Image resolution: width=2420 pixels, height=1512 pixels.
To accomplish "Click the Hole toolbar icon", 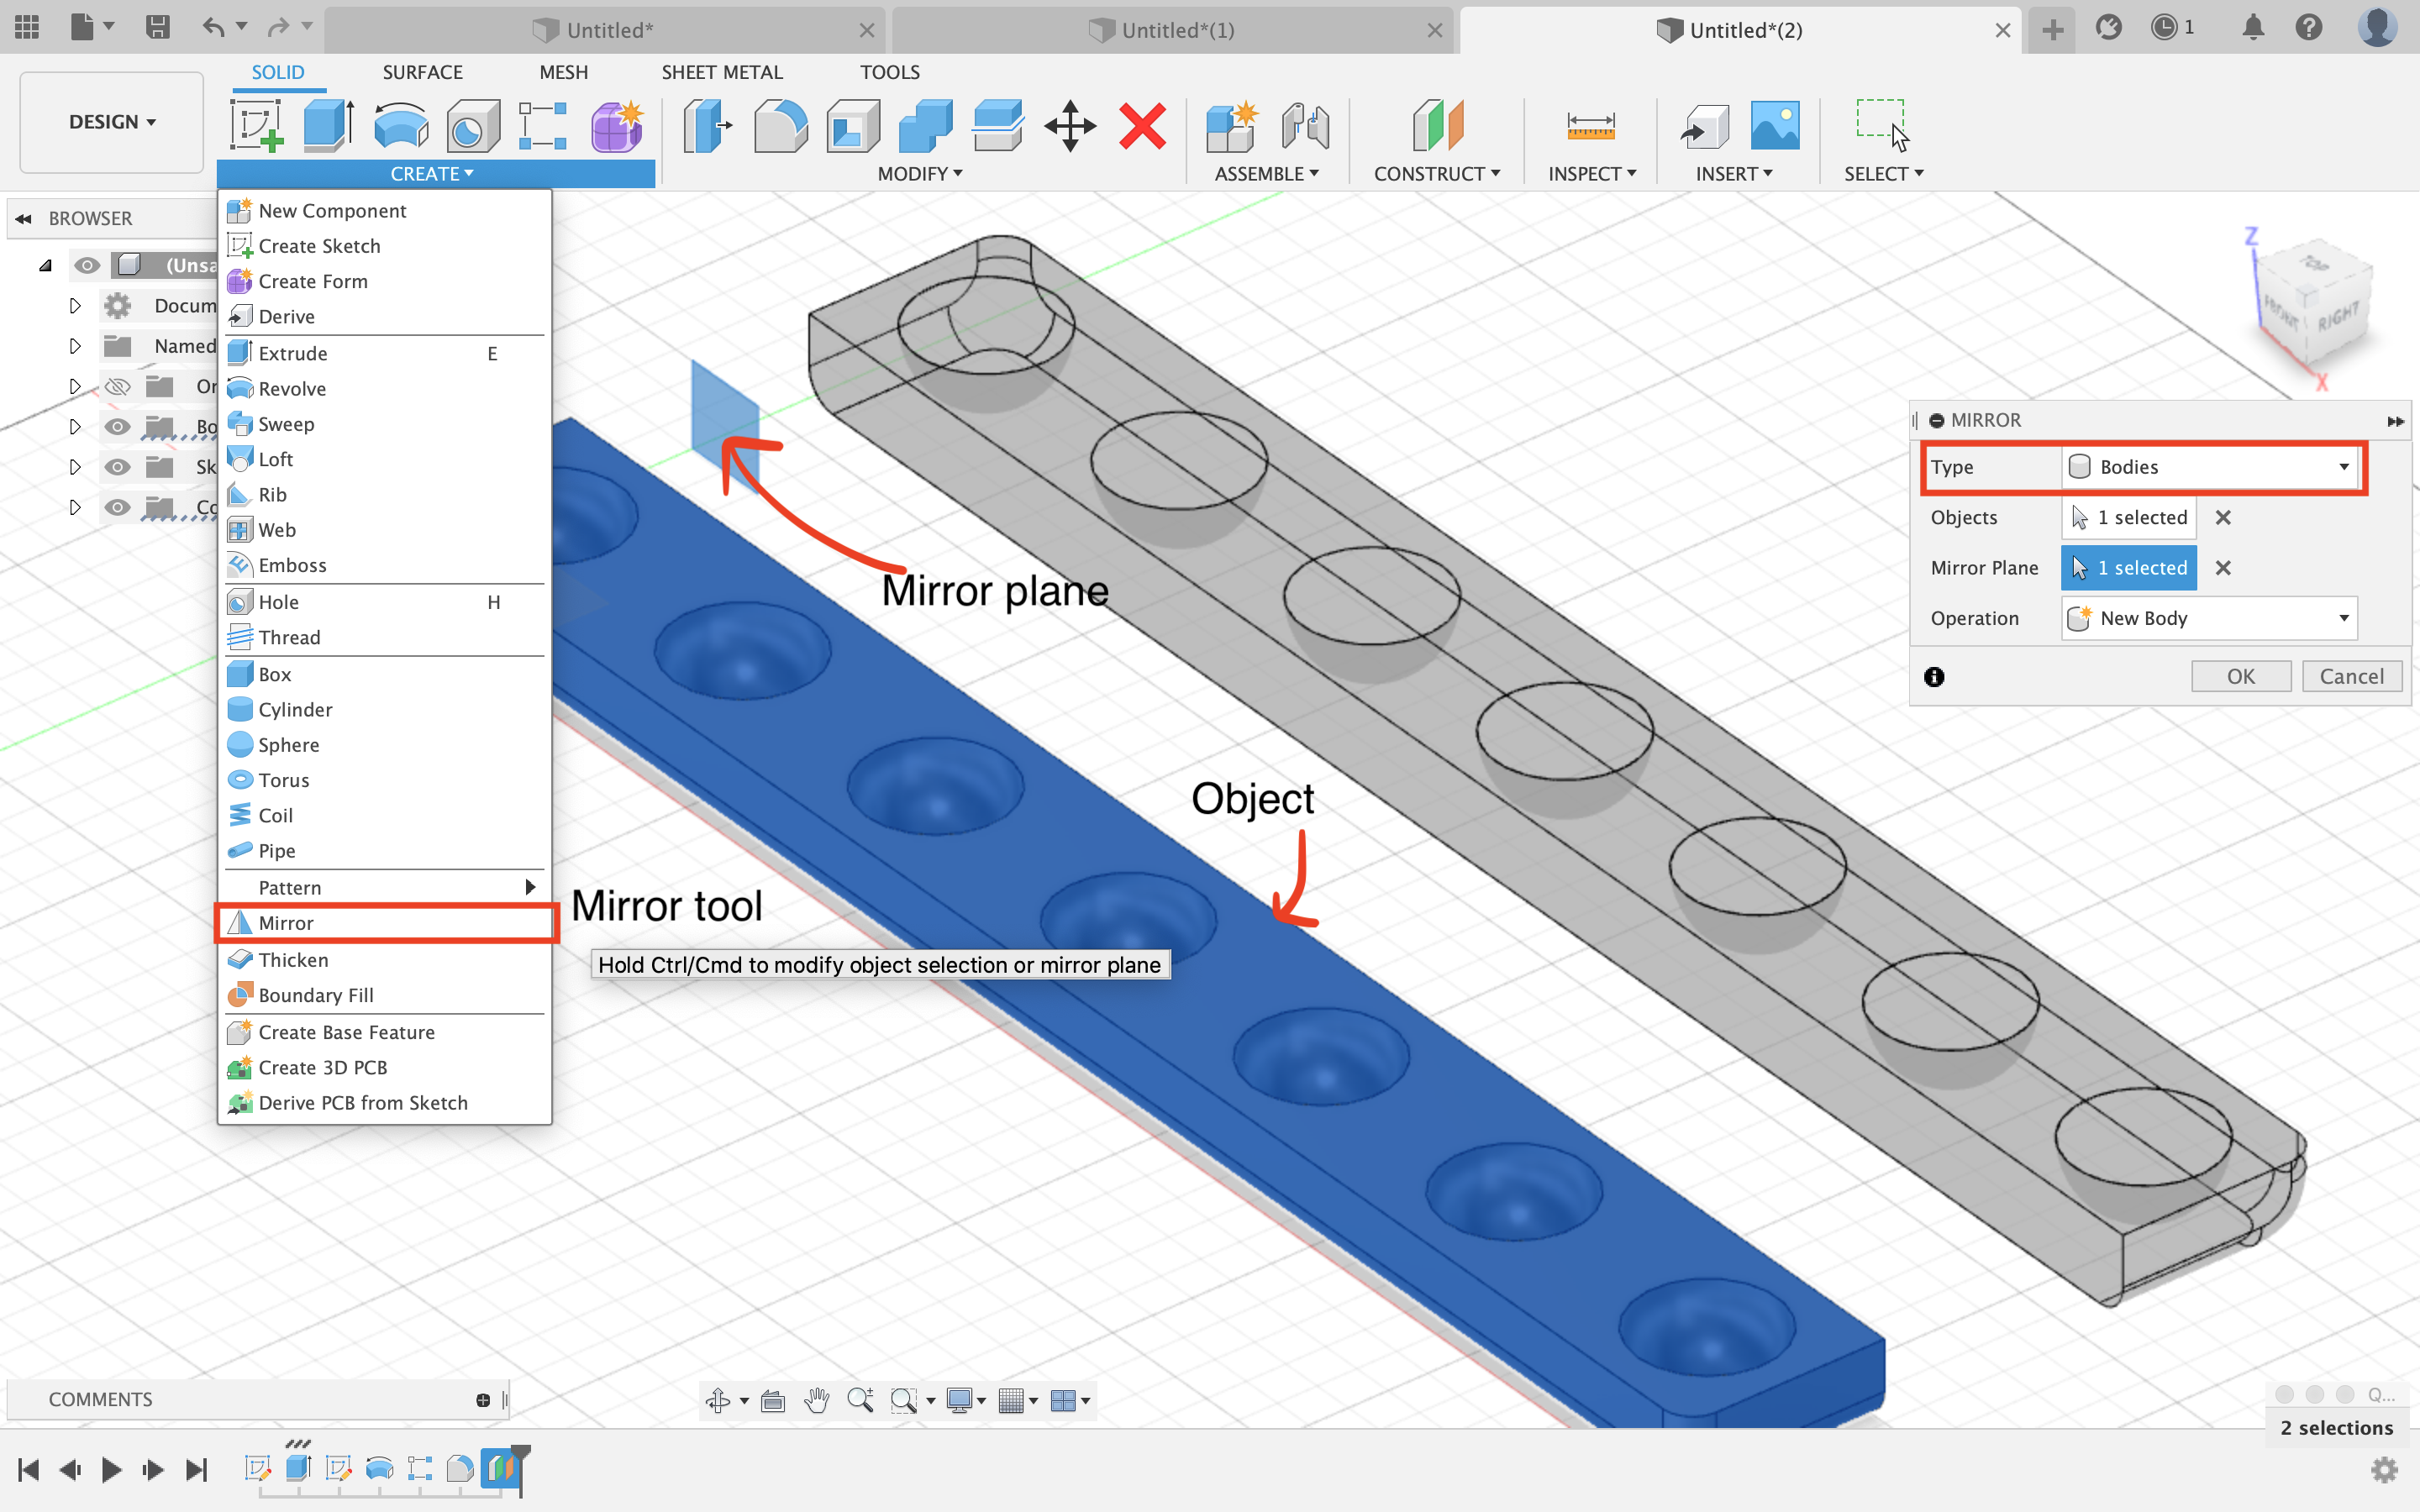I will pos(473,127).
